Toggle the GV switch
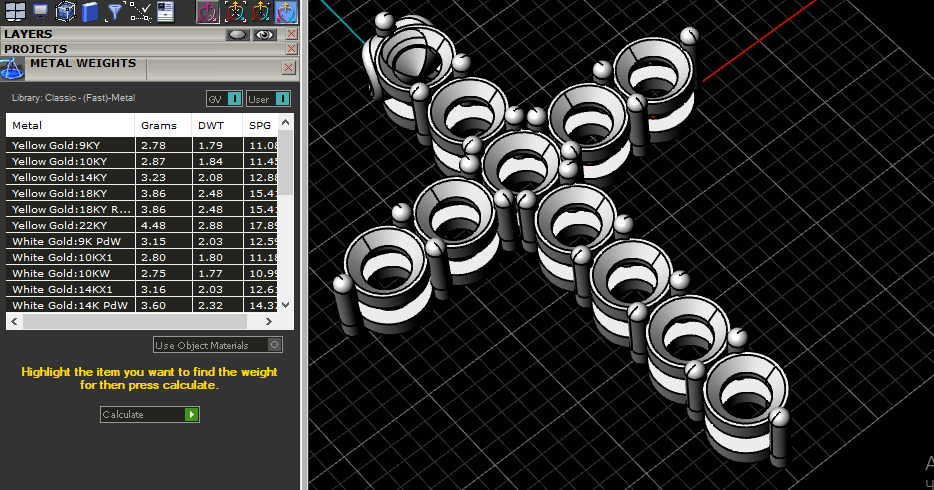This screenshot has height=490, width=934. (x=224, y=99)
